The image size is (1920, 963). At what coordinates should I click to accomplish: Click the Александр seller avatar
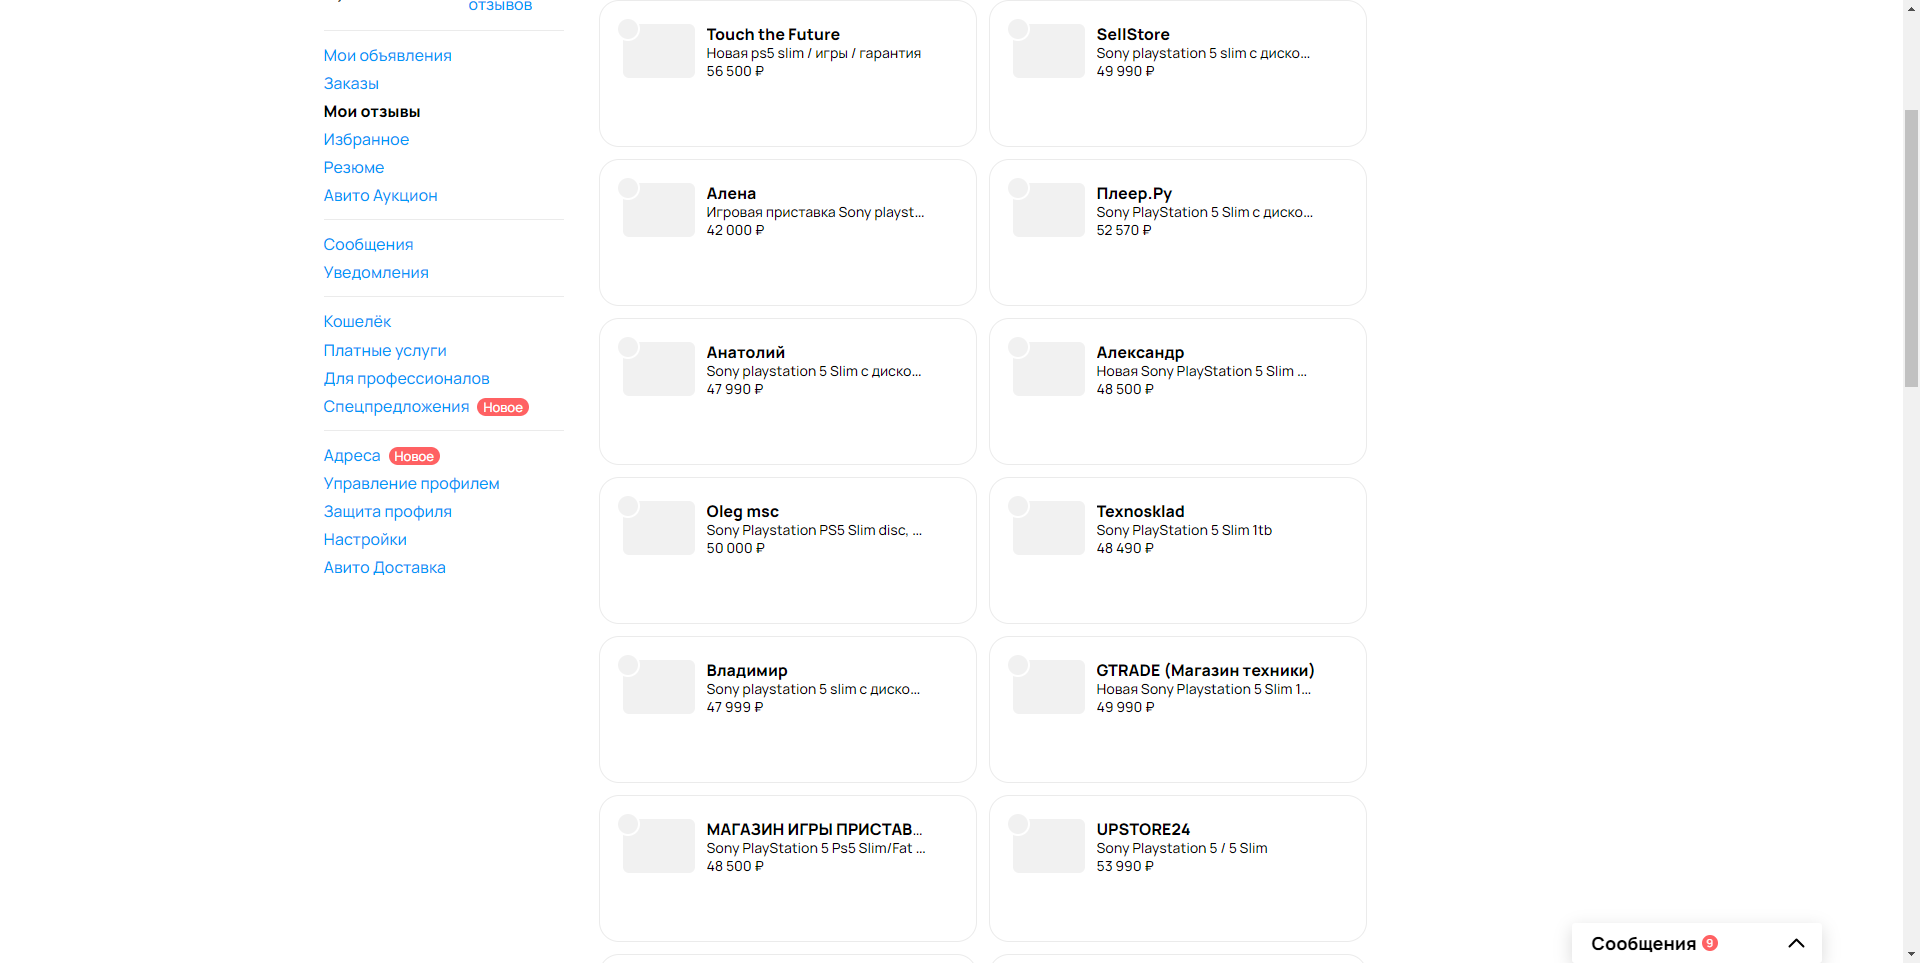point(1018,347)
